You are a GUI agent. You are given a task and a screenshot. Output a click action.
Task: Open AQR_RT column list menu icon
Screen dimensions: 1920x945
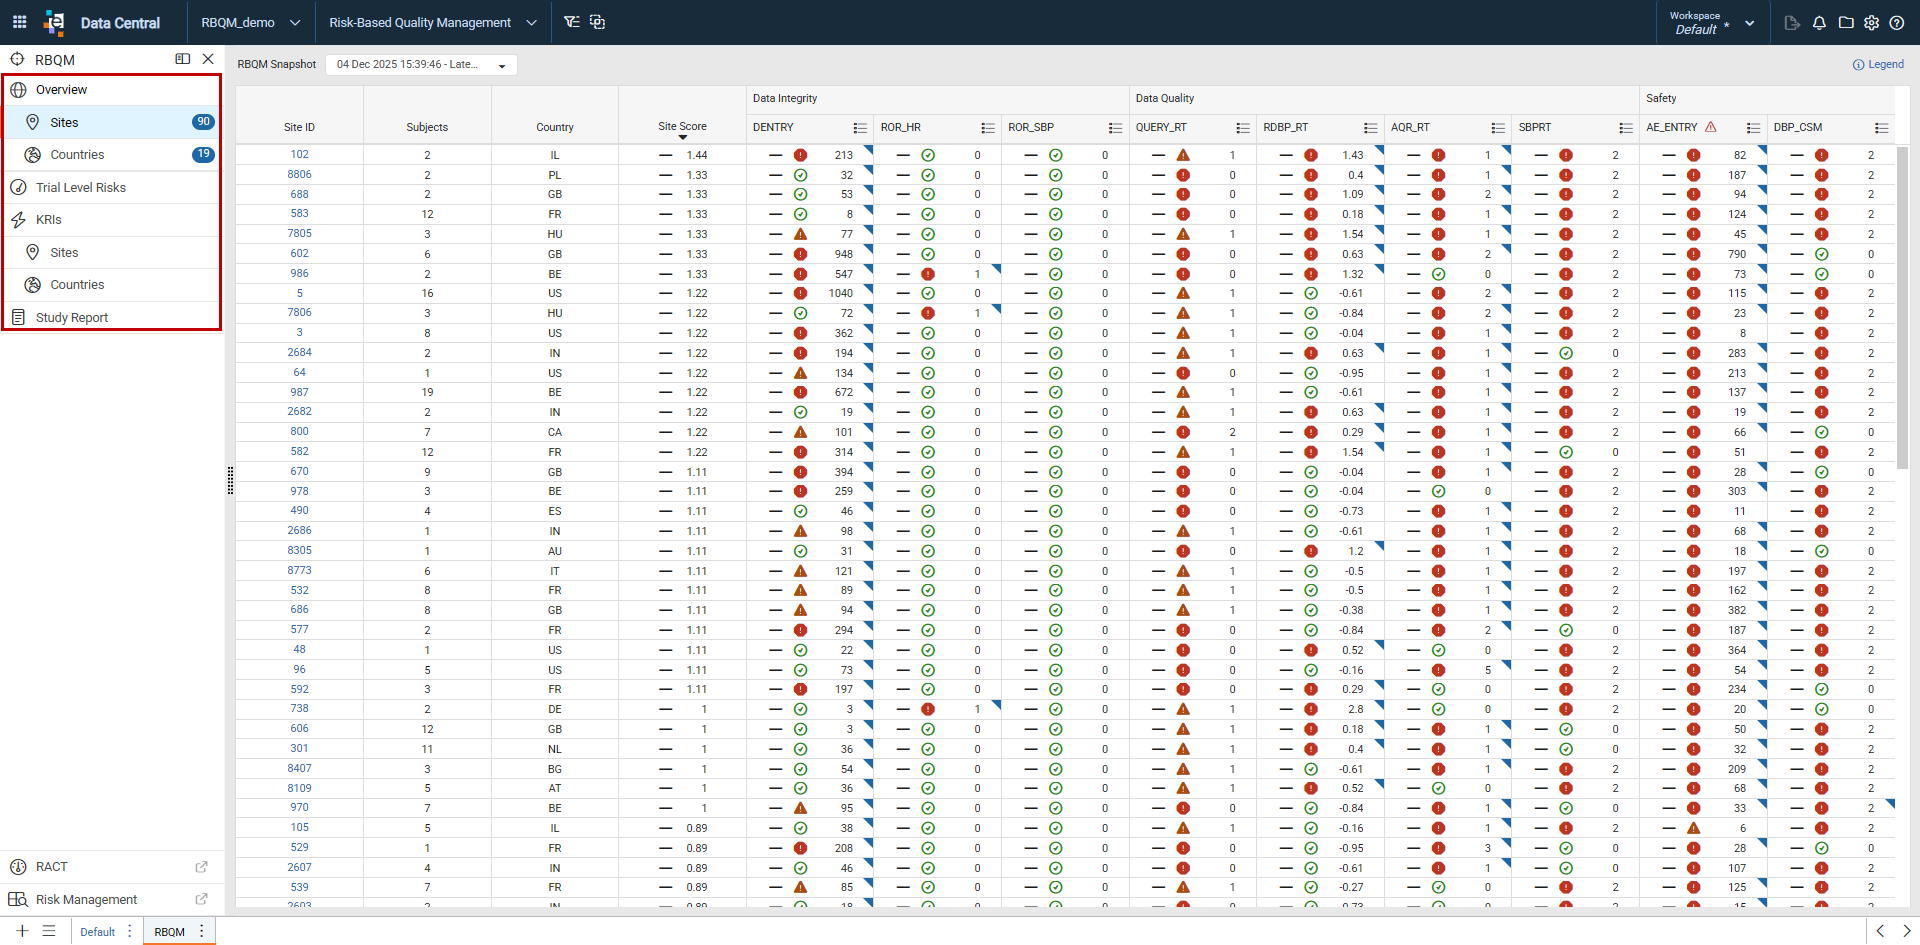(1498, 128)
